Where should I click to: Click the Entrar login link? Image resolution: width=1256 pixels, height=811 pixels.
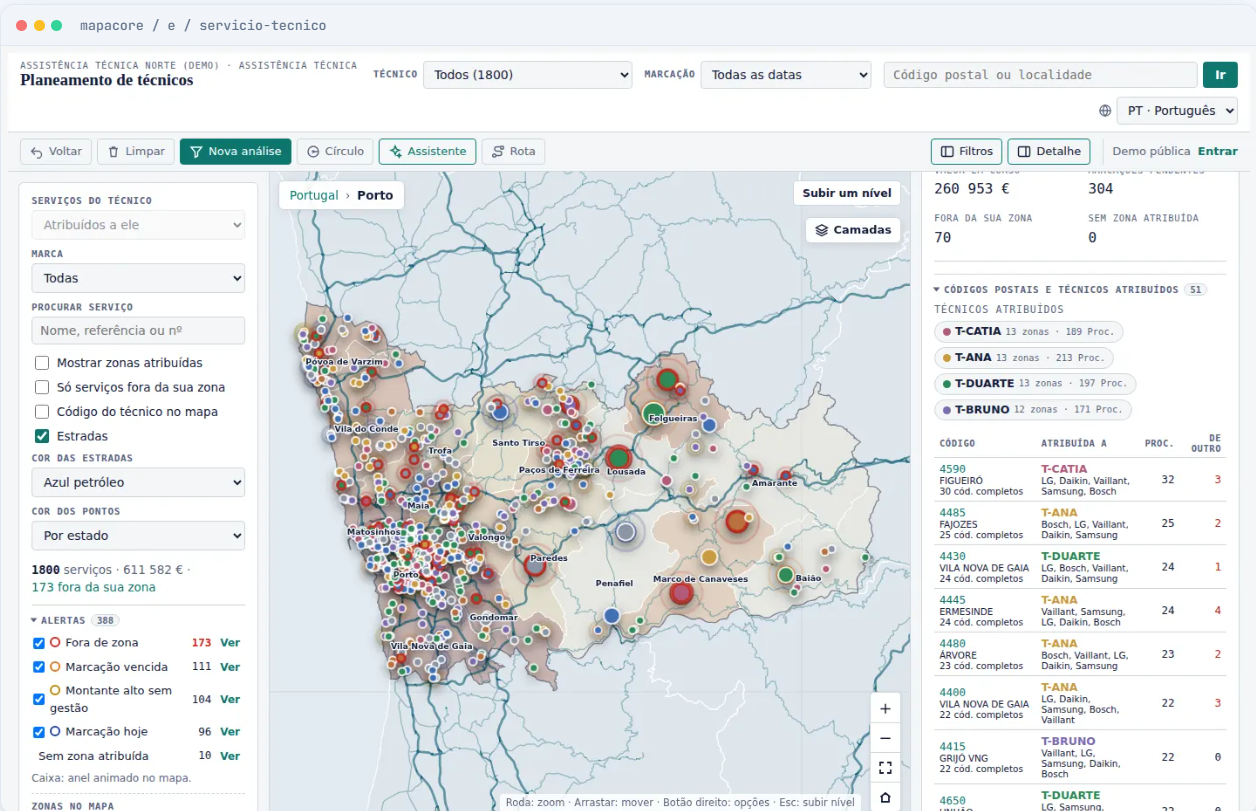1218,151
